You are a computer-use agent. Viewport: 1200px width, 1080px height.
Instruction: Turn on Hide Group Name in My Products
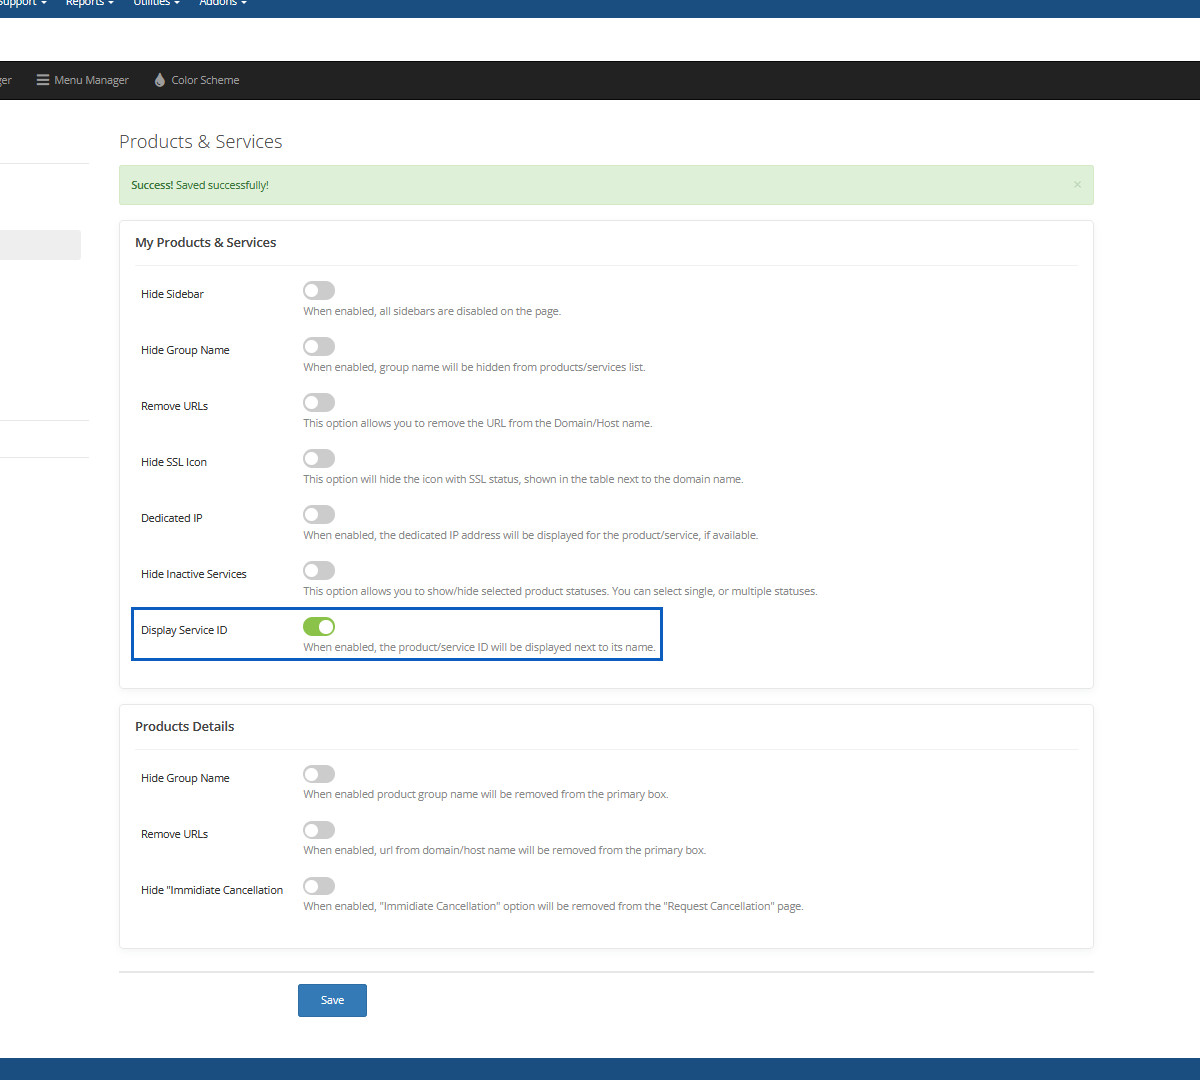pyautogui.click(x=319, y=347)
